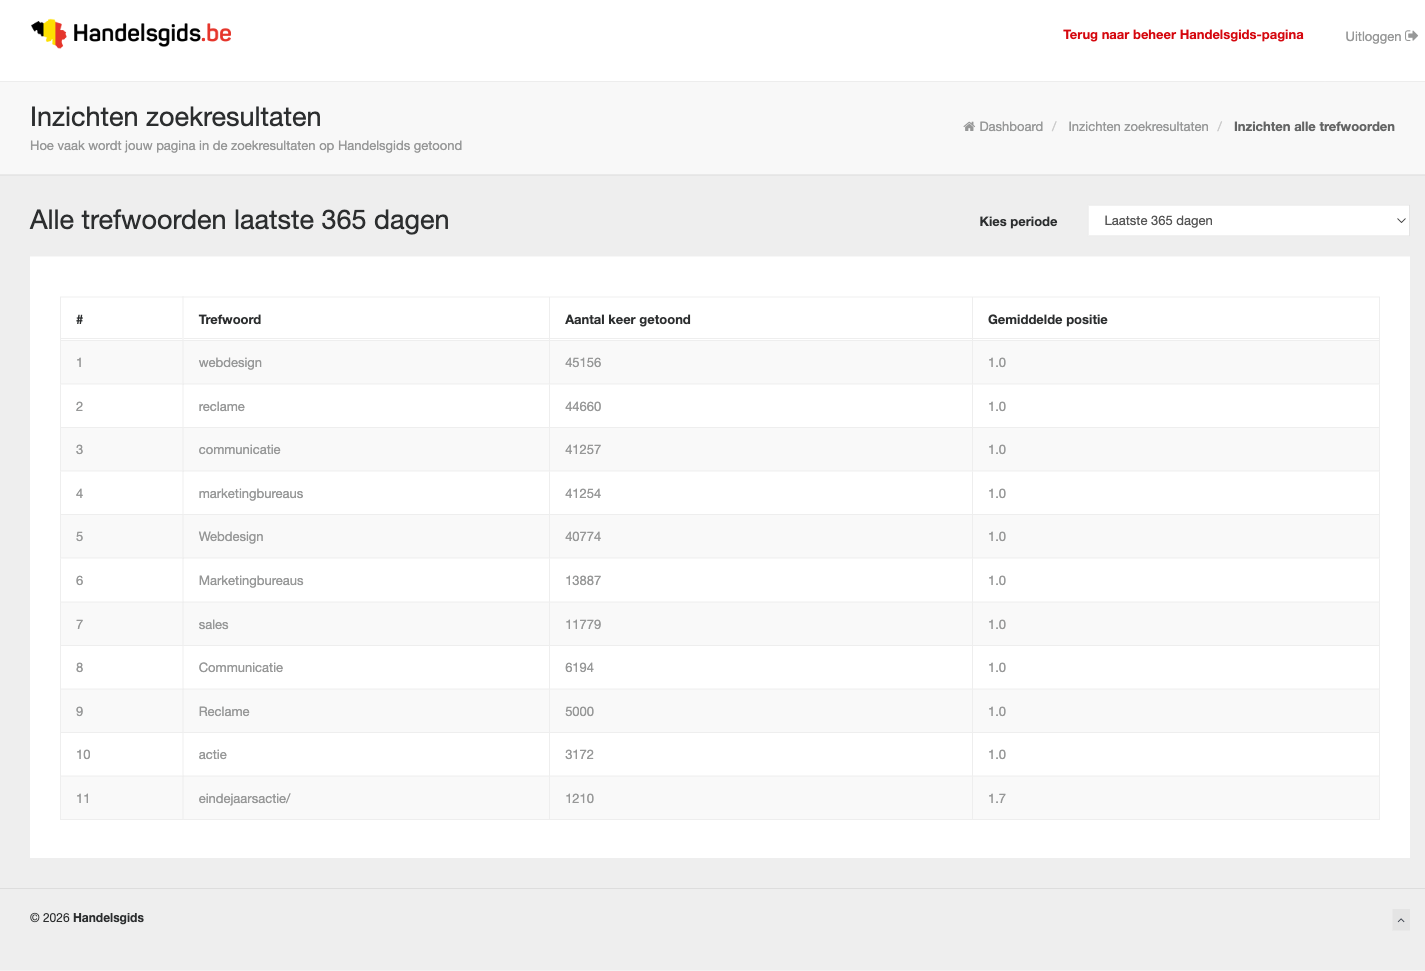Click the Inzichten alle trefwoorden breadcrumb

click(x=1314, y=127)
